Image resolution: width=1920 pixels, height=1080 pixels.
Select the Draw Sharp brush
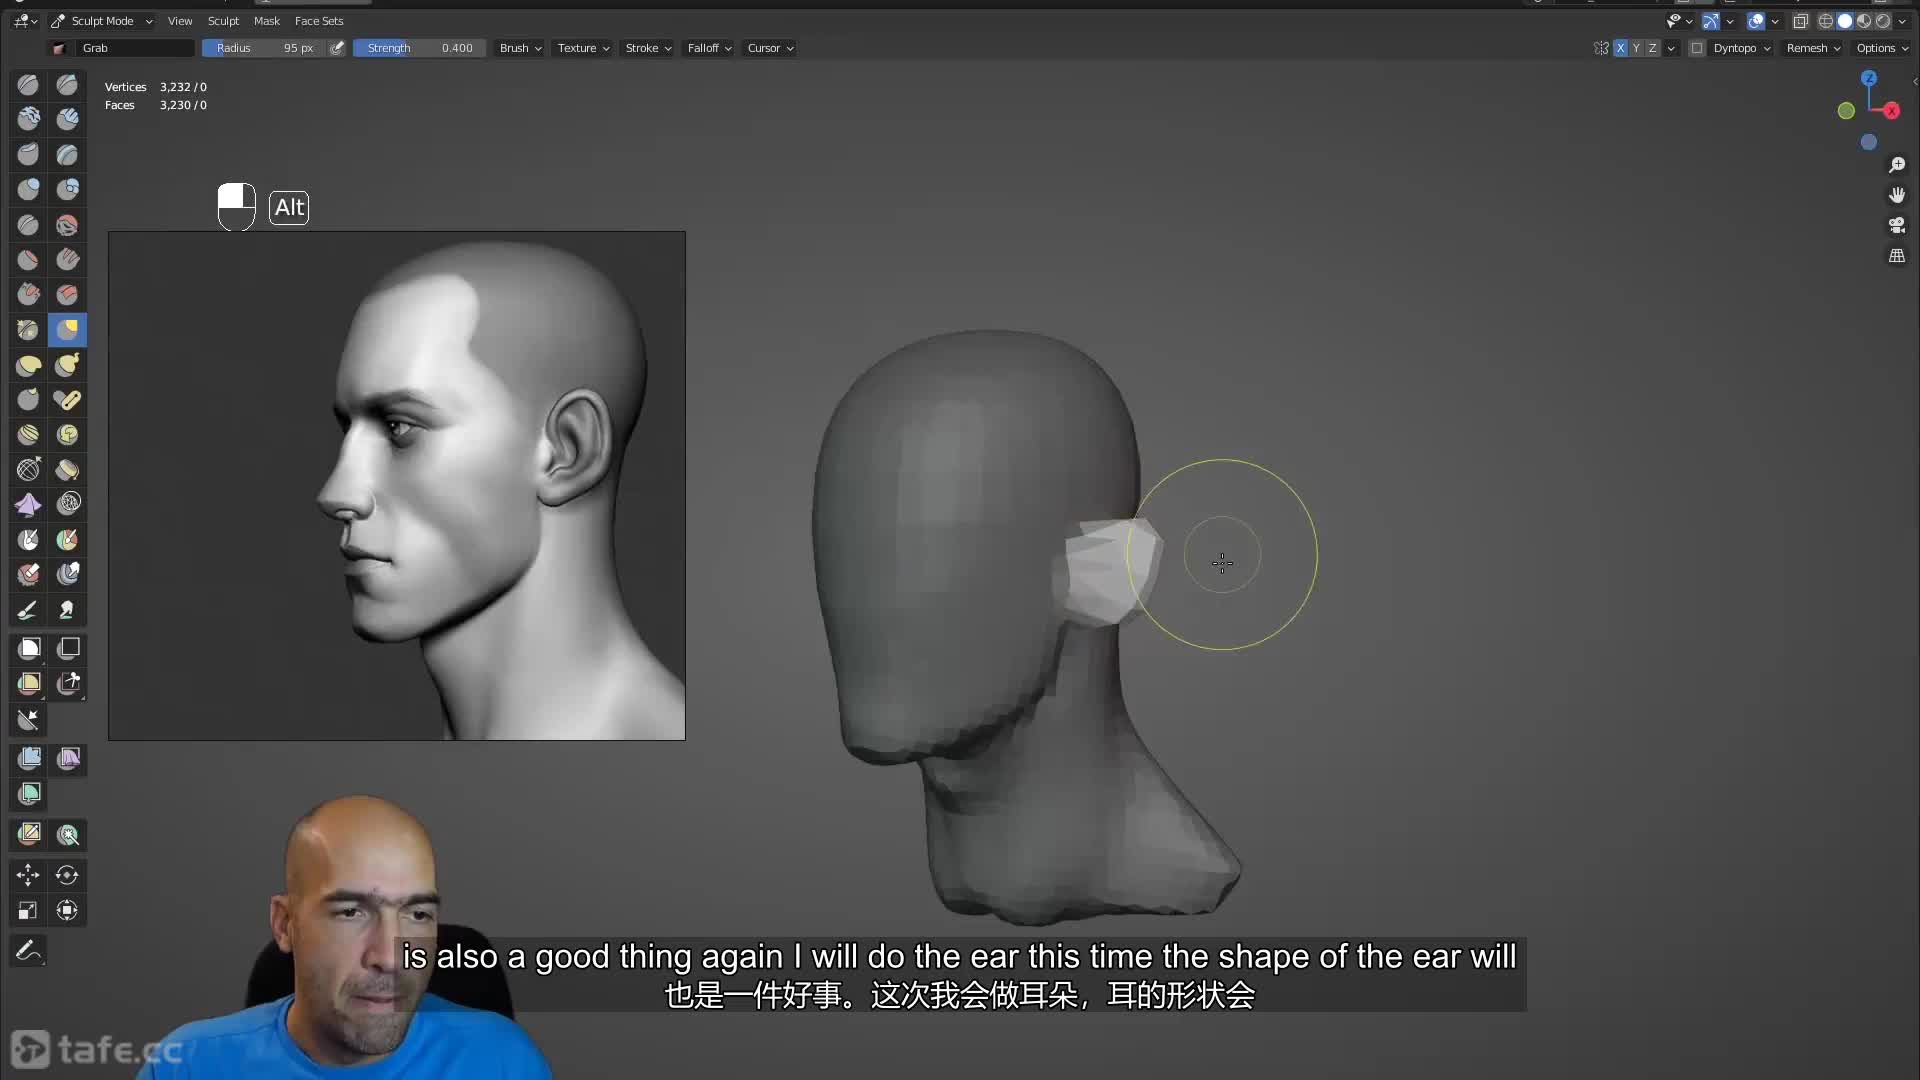[x=67, y=85]
